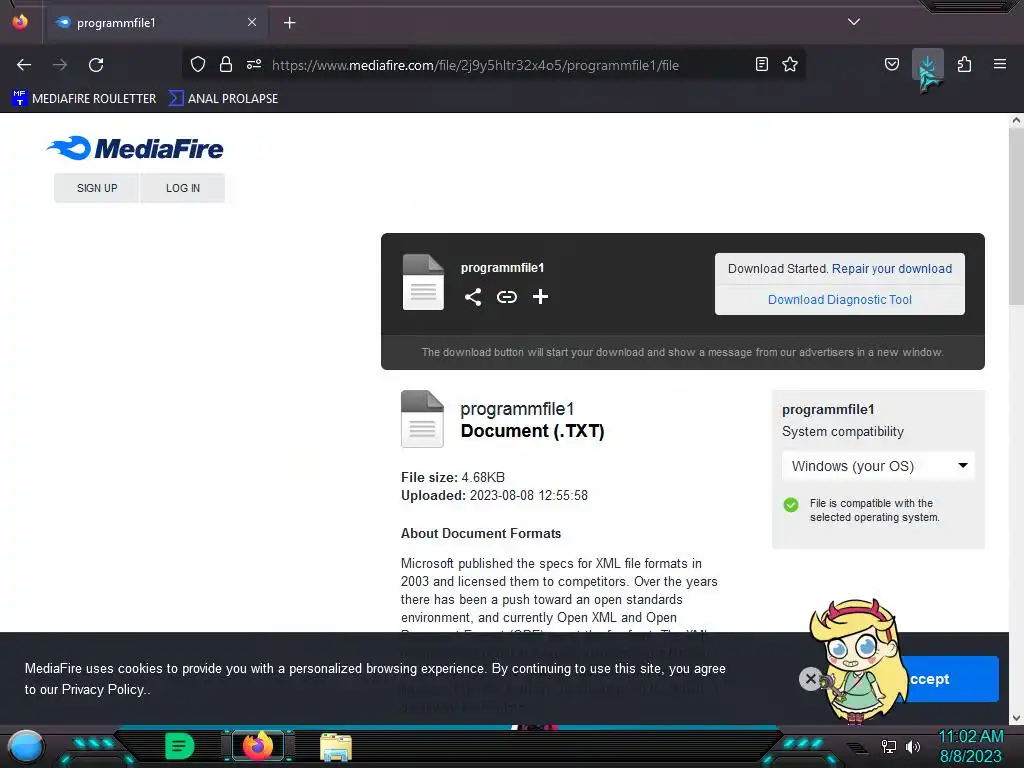Open the Firefox hamburger menu
1024x768 pixels.
tap(1000, 64)
